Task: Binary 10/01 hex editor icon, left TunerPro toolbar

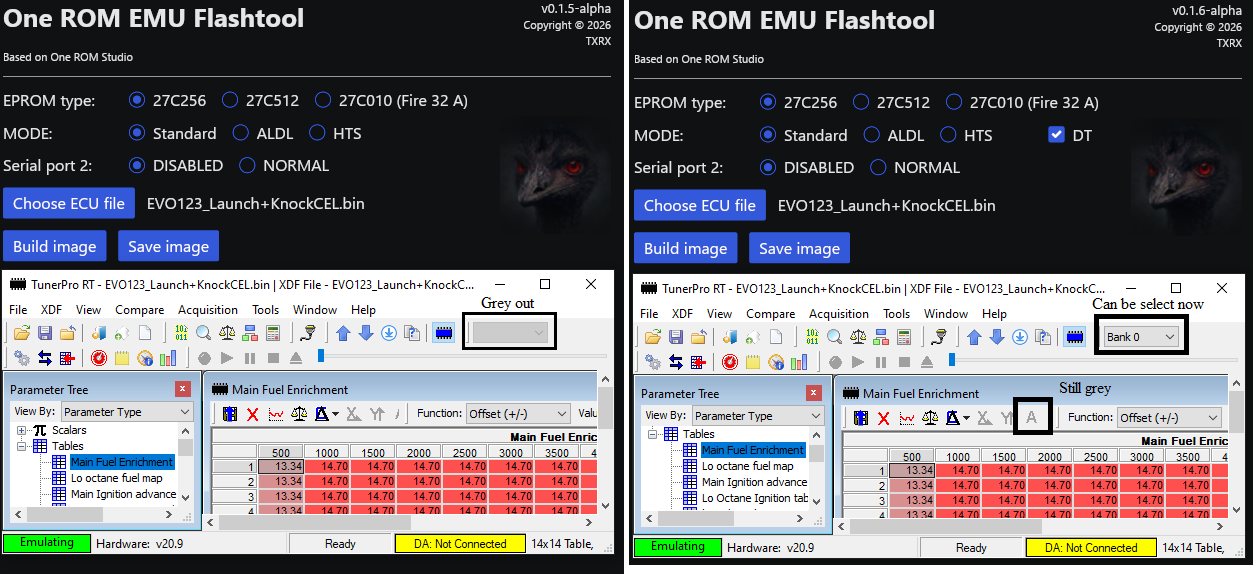Action: pos(181,333)
